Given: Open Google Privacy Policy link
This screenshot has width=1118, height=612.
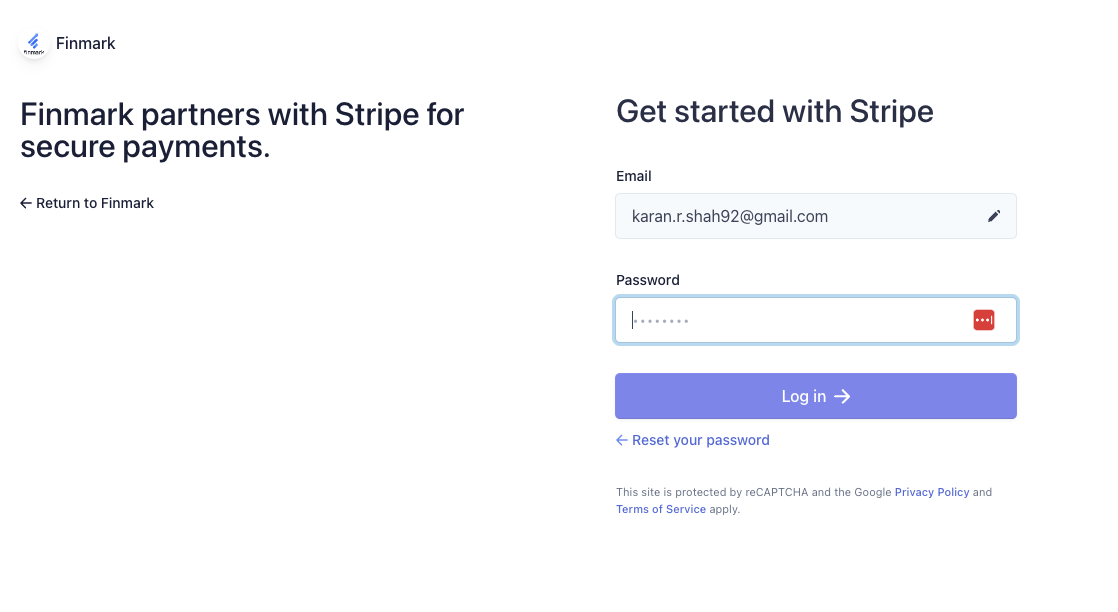Looking at the screenshot, I should (932, 492).
